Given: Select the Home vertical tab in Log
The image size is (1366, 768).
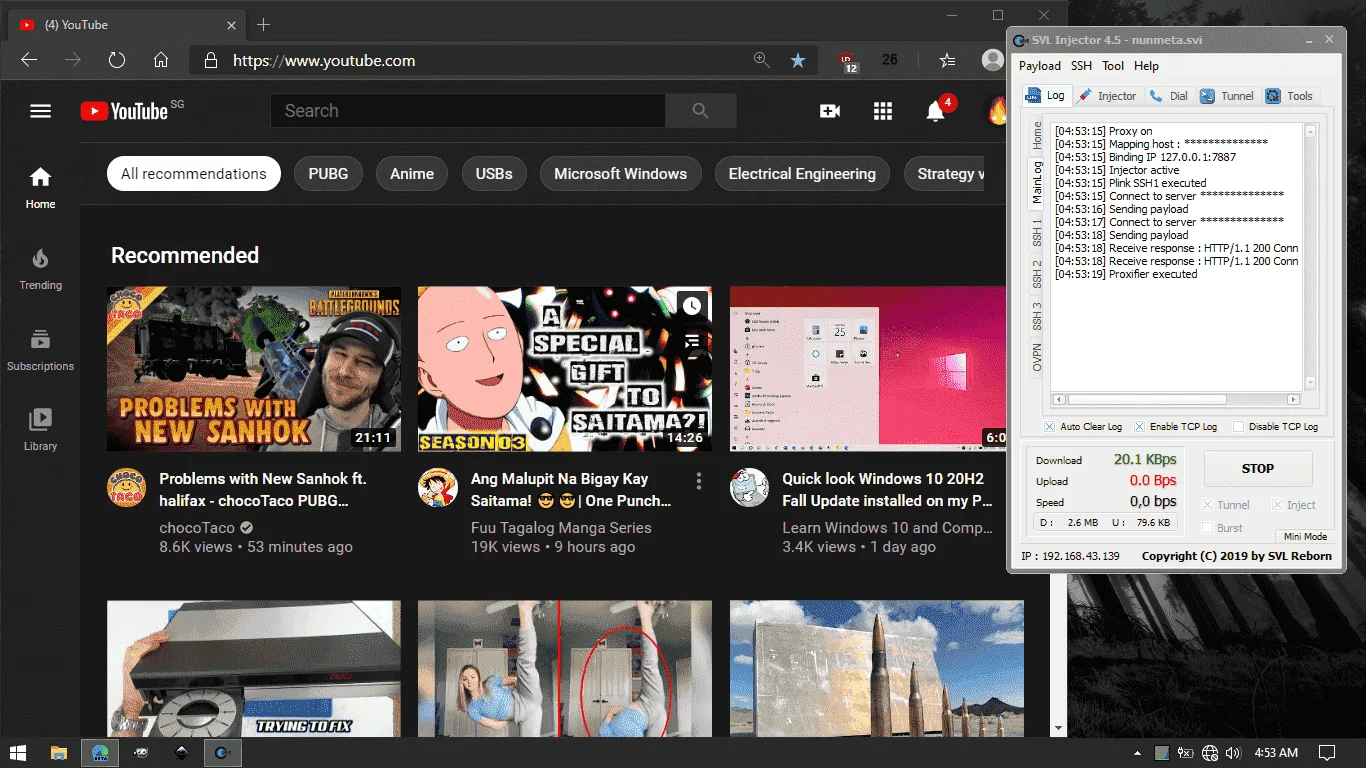Looking at the screenshot, I should coord(1037,135).
